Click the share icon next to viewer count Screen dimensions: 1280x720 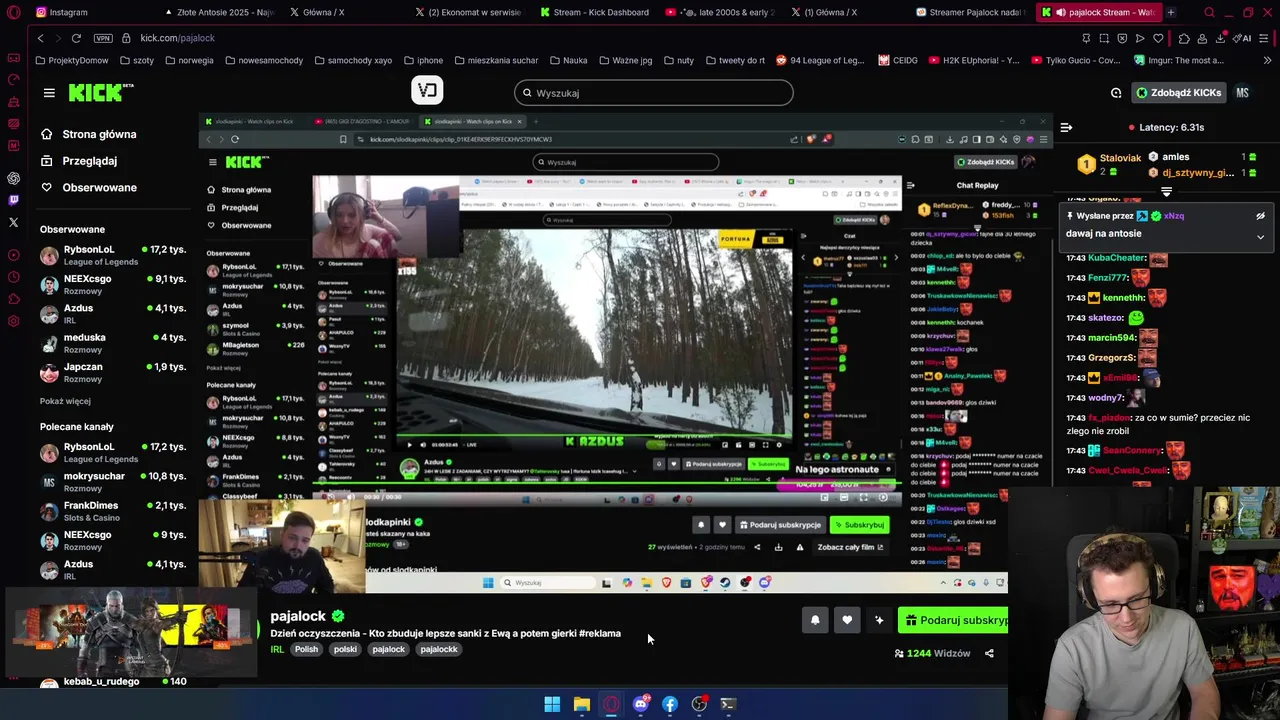[989, 654]
